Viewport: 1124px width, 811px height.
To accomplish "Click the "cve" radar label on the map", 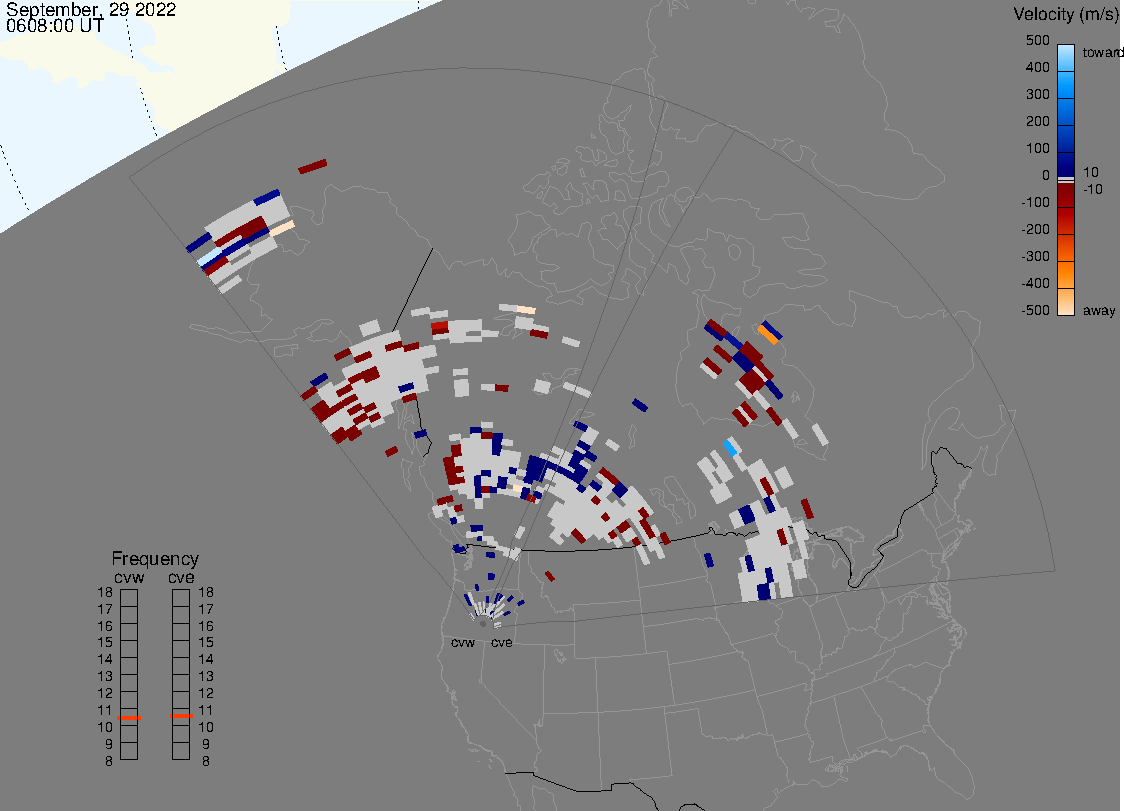I will [x=502, y=642].
